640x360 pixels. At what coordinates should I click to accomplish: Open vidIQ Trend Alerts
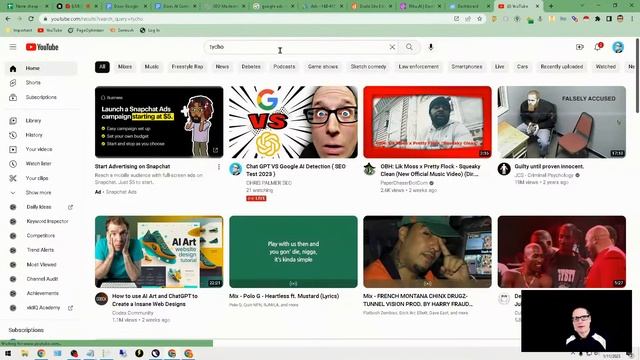(41, 250)
